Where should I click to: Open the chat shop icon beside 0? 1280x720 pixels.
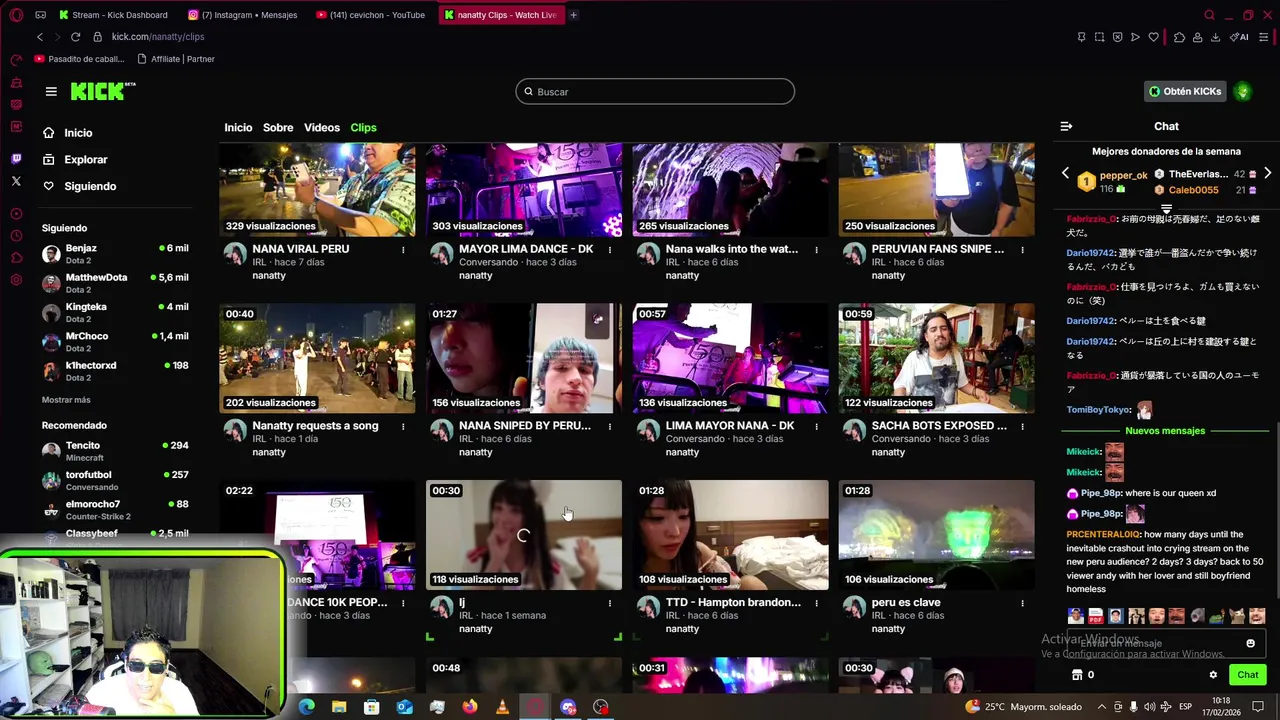[1076, 675]
